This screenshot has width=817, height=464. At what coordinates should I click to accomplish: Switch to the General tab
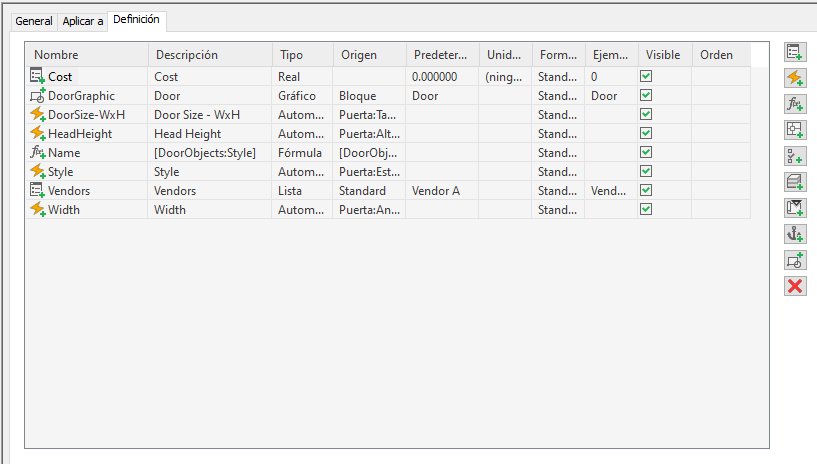point(34,21)
